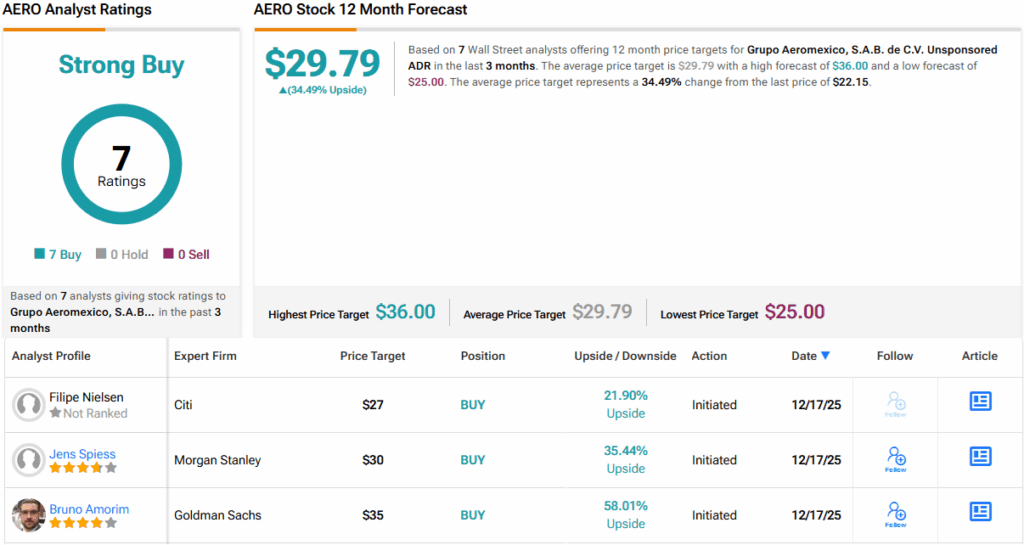The image size is (1024, 545).
Task: Click Bruno Amorim's profile photo
Action: click(28, 515)
